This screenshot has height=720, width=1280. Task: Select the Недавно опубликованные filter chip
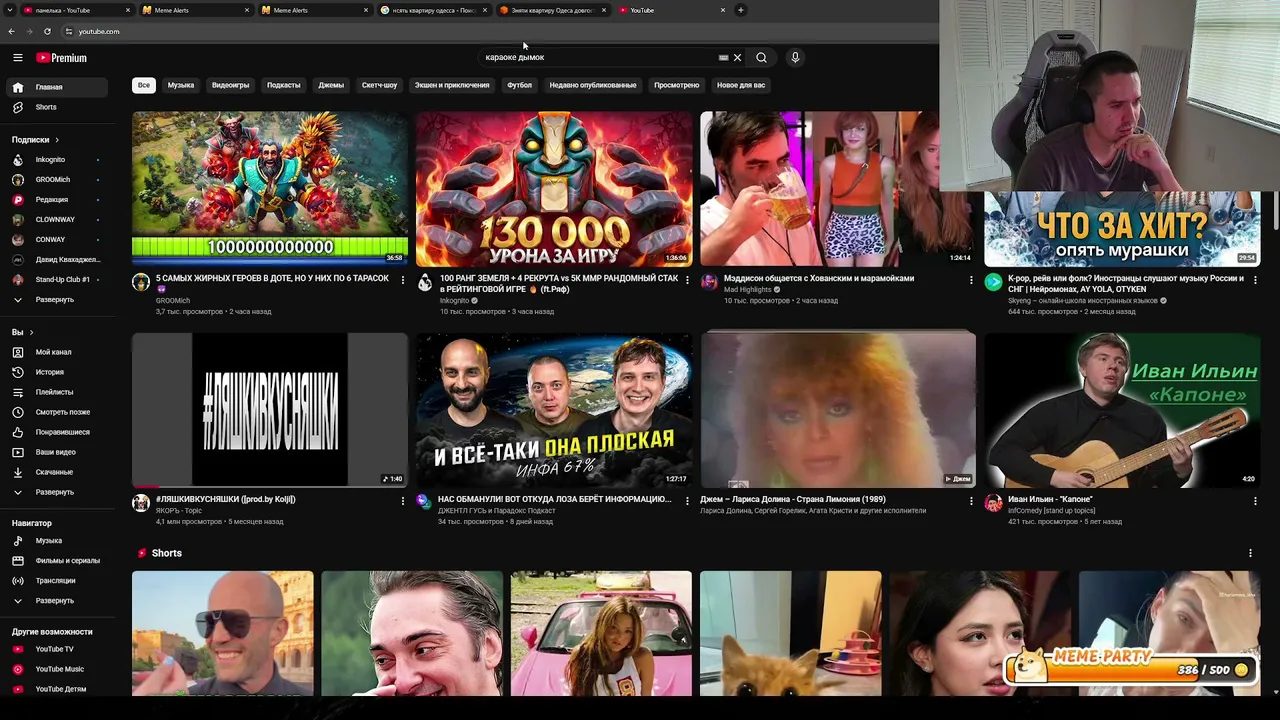click(x=592, y=85)
